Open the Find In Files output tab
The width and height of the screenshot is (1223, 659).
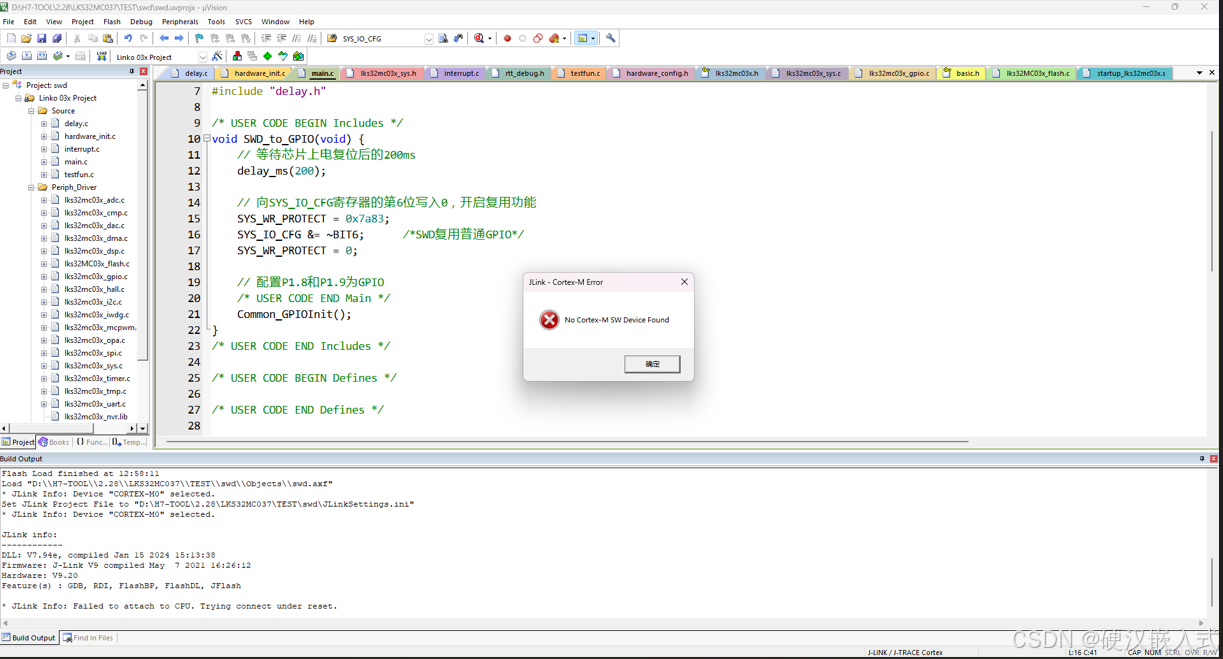pos(88,638)
